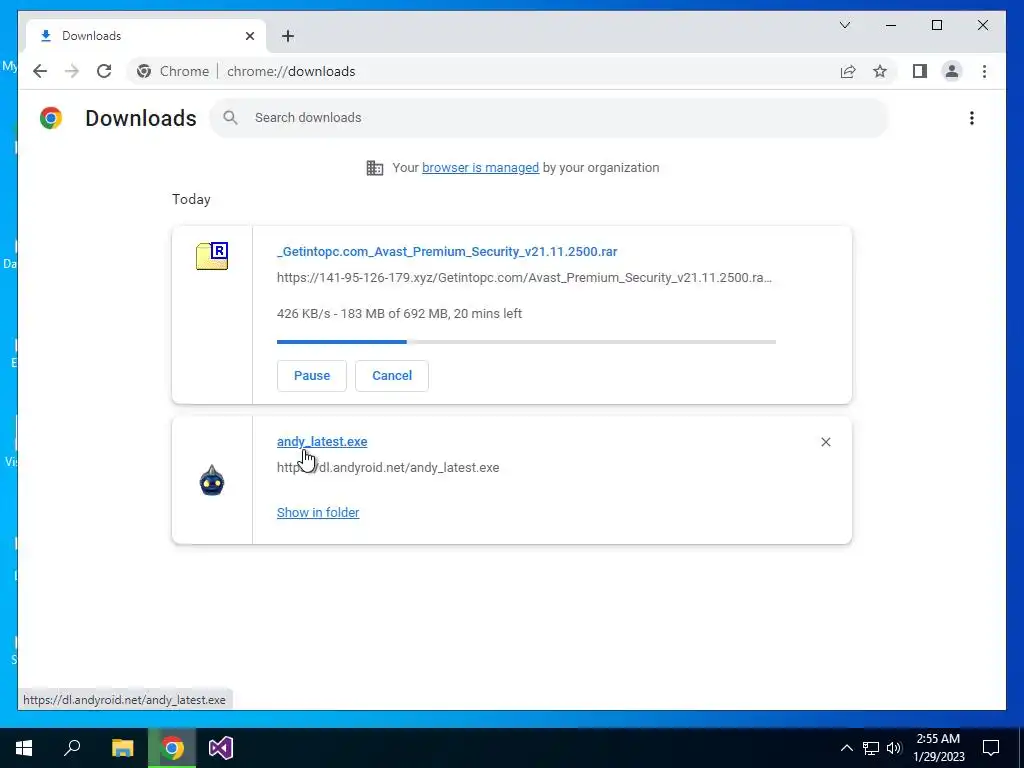
Task: Click the Chrome logo beside Downloads title
Action: [x=51, y=118]
